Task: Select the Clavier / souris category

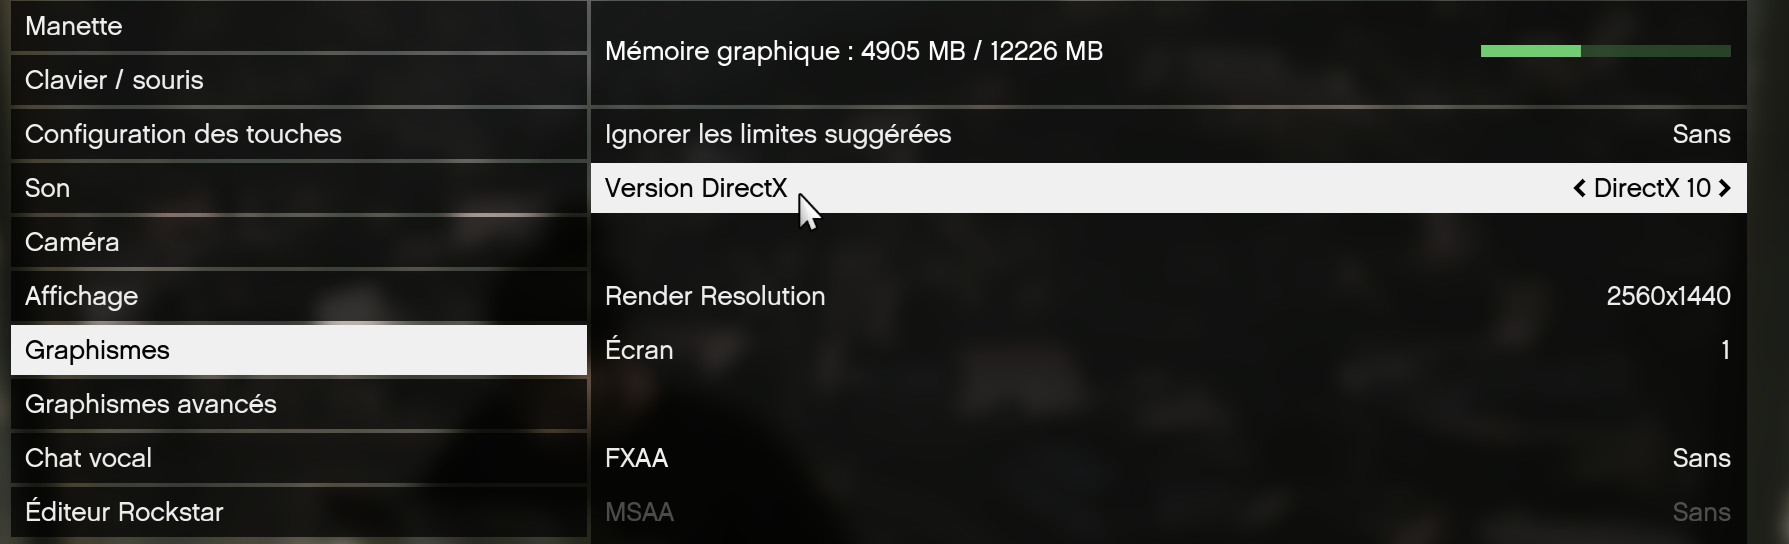Action: click(298, 80)
